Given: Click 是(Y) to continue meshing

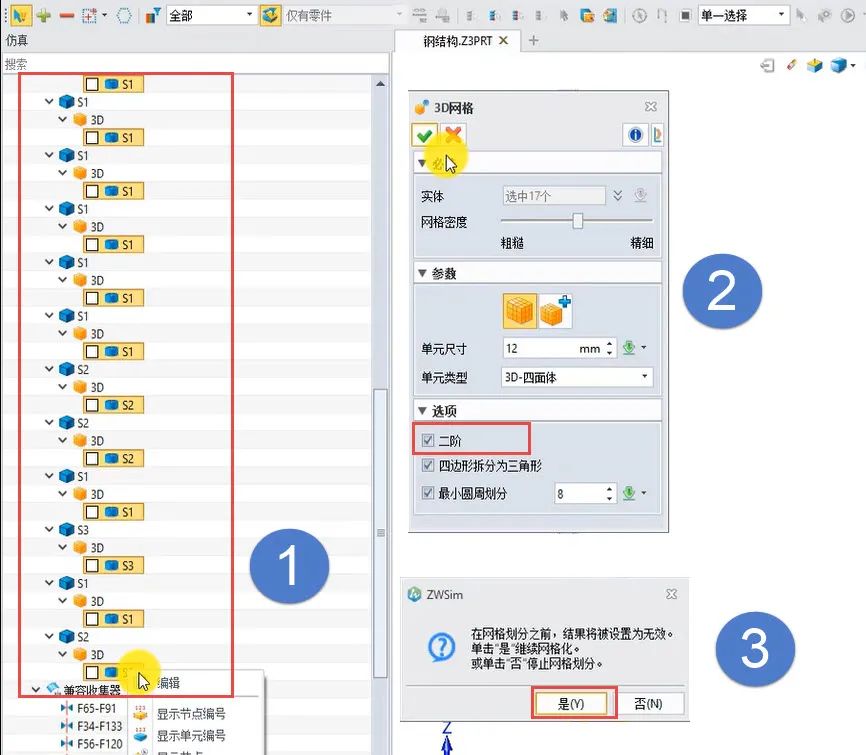Looking at the screenshot, I should pyautogui.click(x=572, y=704).
